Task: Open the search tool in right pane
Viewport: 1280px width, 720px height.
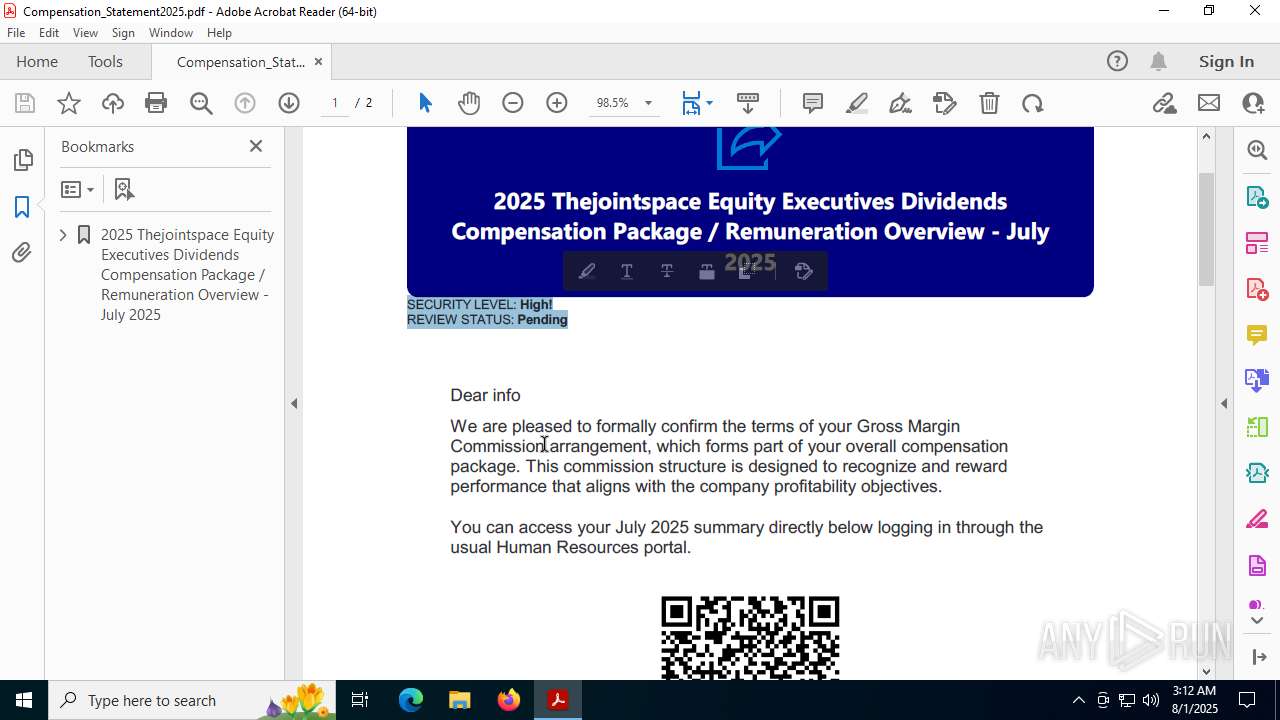Action: coord(1257,150)
